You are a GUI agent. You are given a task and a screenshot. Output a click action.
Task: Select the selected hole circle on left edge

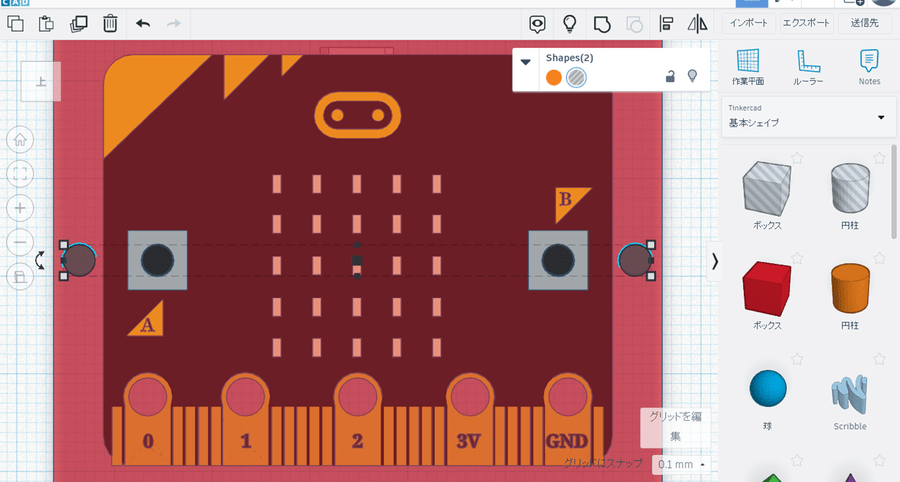point(79,260)
